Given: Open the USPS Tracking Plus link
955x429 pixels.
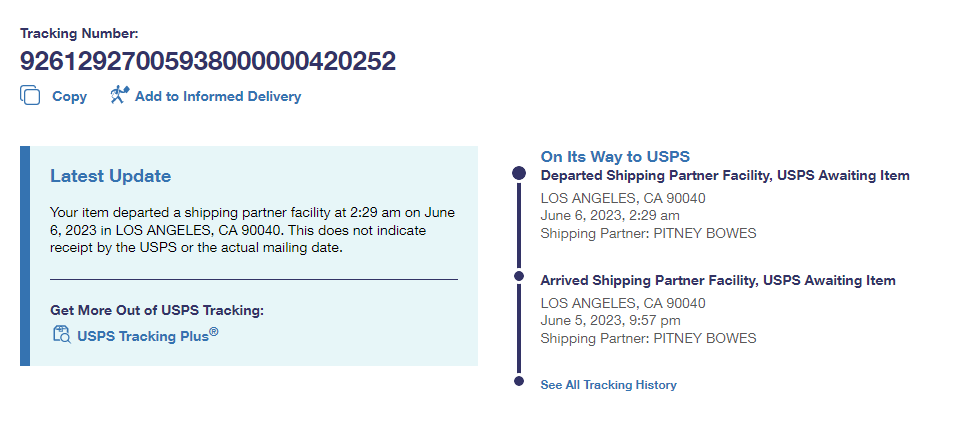Looking at the screenshot, I should coord(147,336).
